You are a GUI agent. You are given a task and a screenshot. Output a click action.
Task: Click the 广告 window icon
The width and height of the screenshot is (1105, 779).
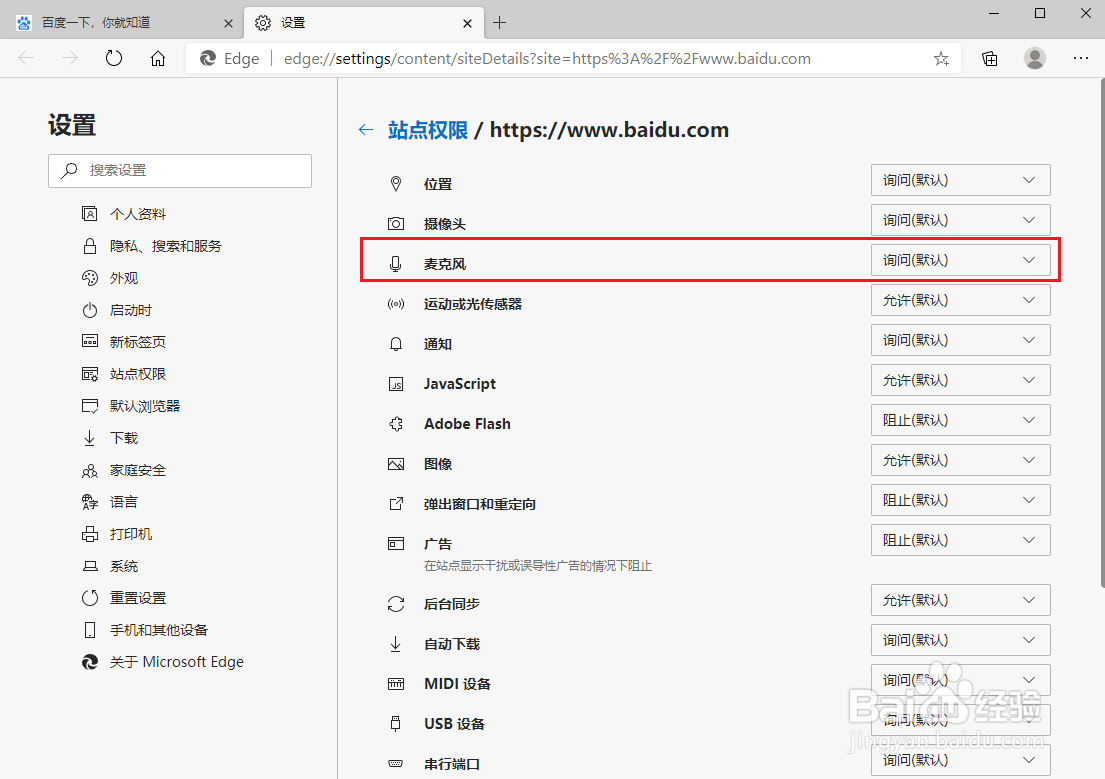[x=396, y=544]
